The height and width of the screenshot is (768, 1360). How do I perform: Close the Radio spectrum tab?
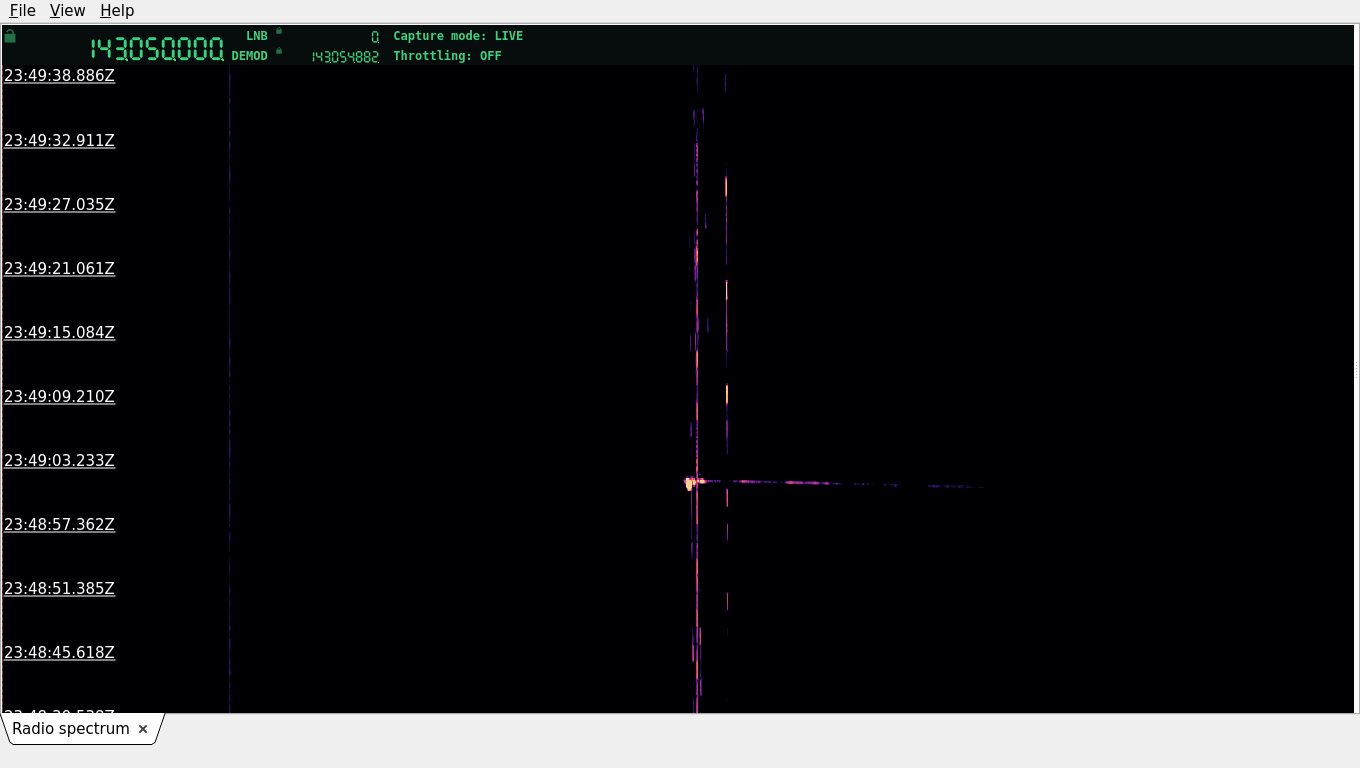click(143, 729)
